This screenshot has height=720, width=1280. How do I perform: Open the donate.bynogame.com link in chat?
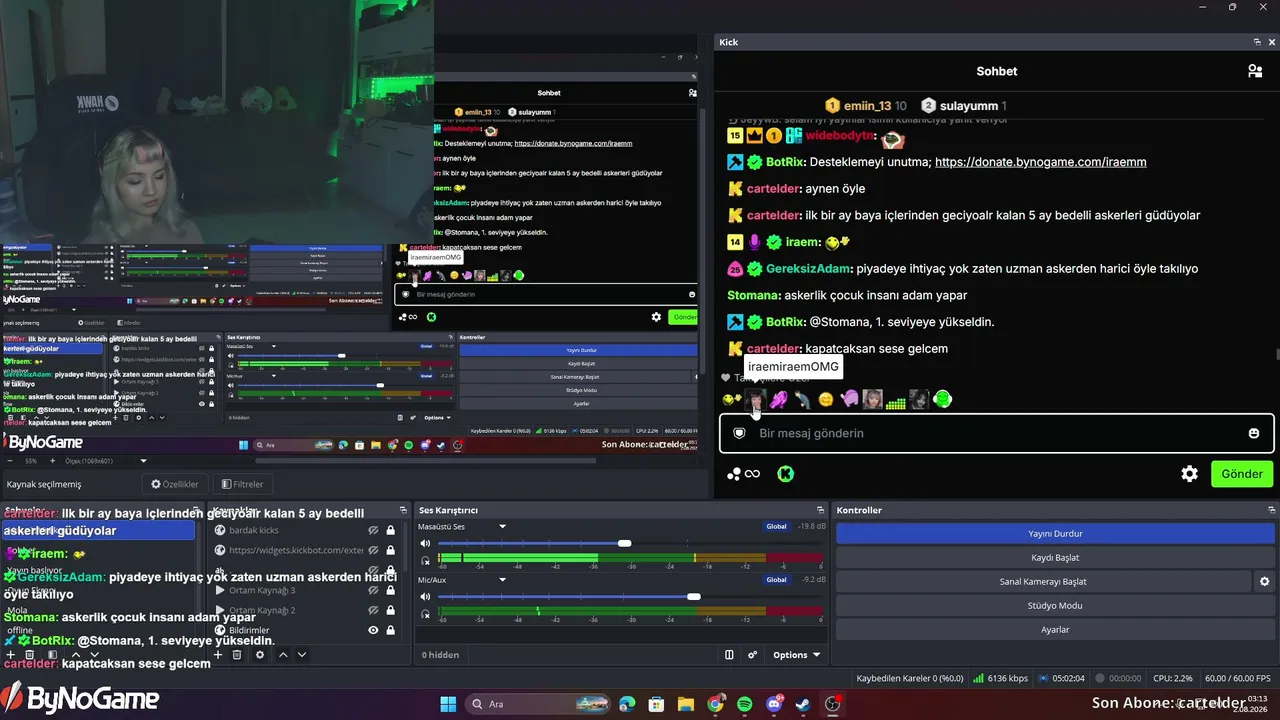[1040, 162]
